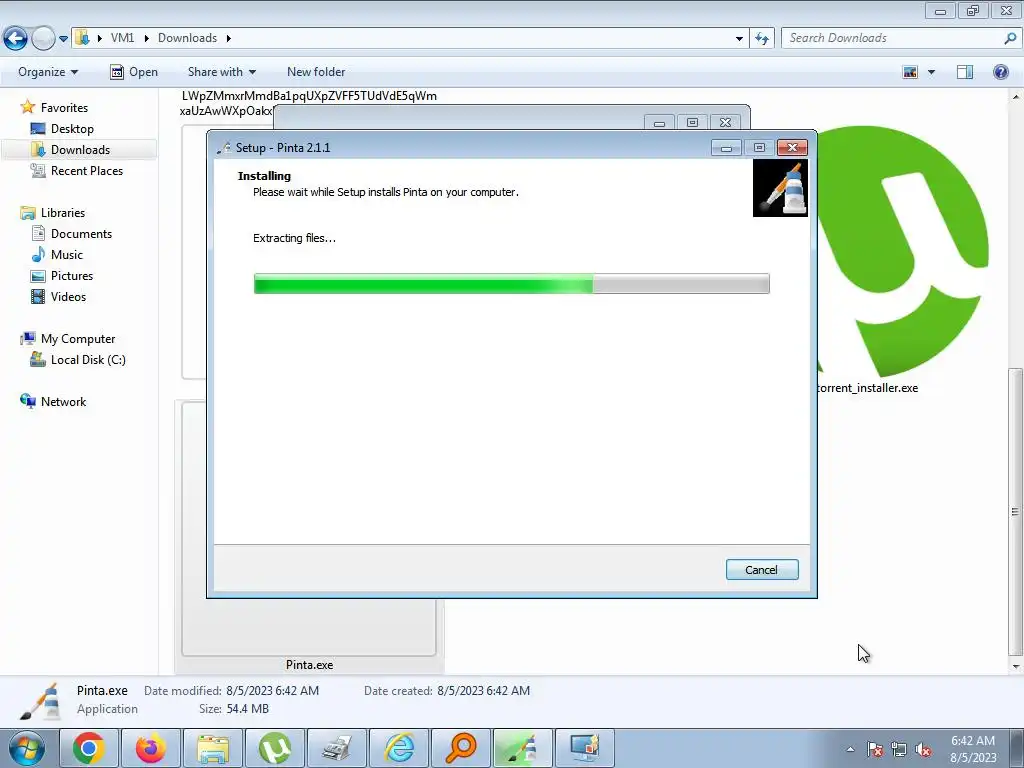Open the view options dropdown arrow
The height and width of the screenshot is (768, 1024).
point(931,72)
